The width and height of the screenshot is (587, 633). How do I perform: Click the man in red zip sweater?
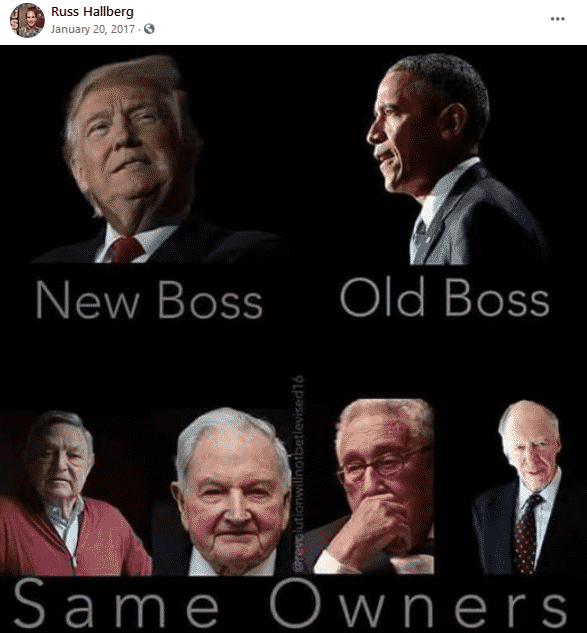click(75, 493)
